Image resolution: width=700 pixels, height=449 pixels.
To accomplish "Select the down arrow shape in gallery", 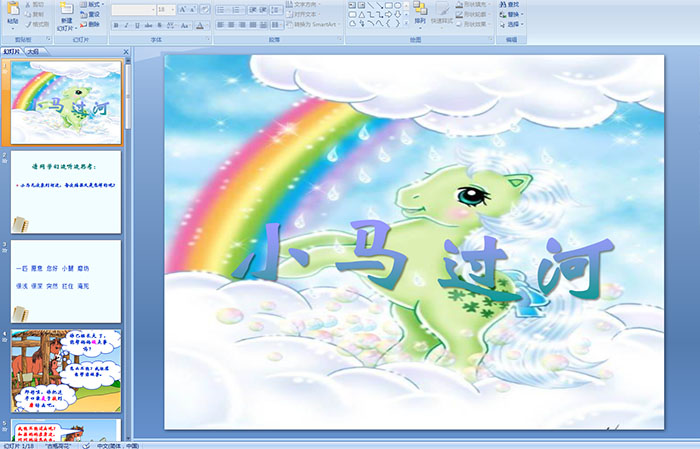I will [397, 14].
